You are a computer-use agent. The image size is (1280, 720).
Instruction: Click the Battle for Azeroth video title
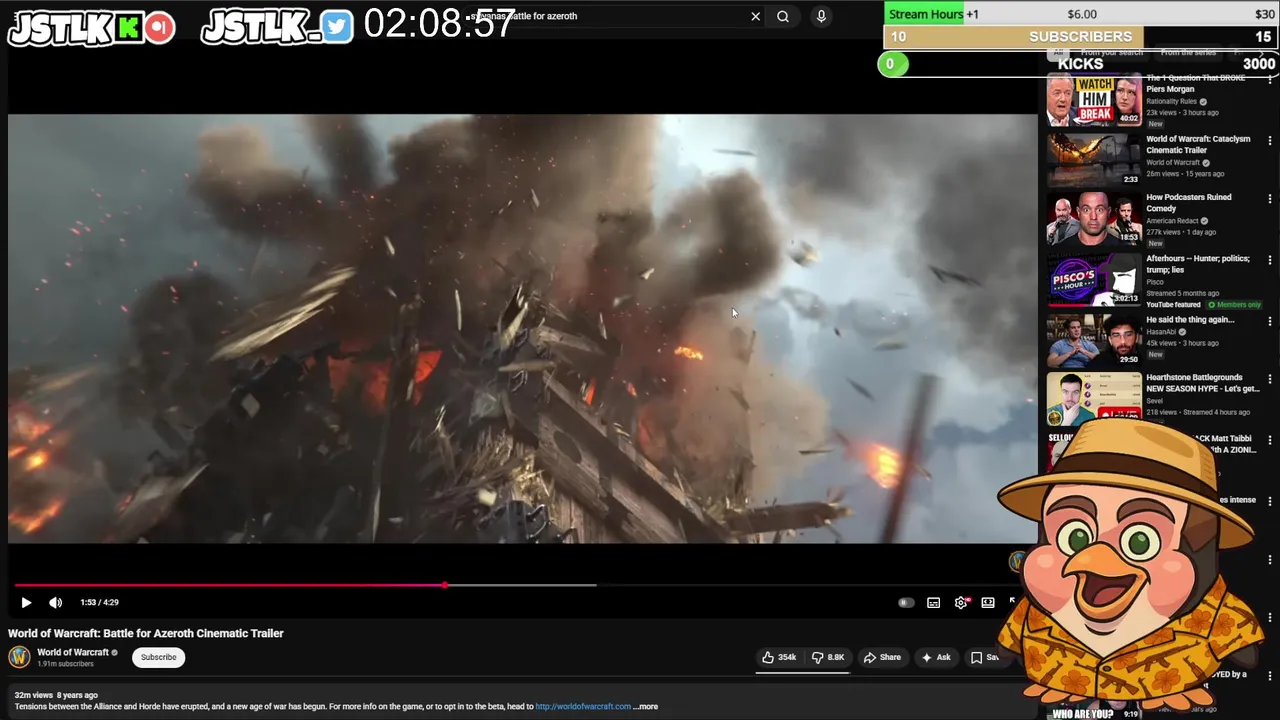click(146, 633)
